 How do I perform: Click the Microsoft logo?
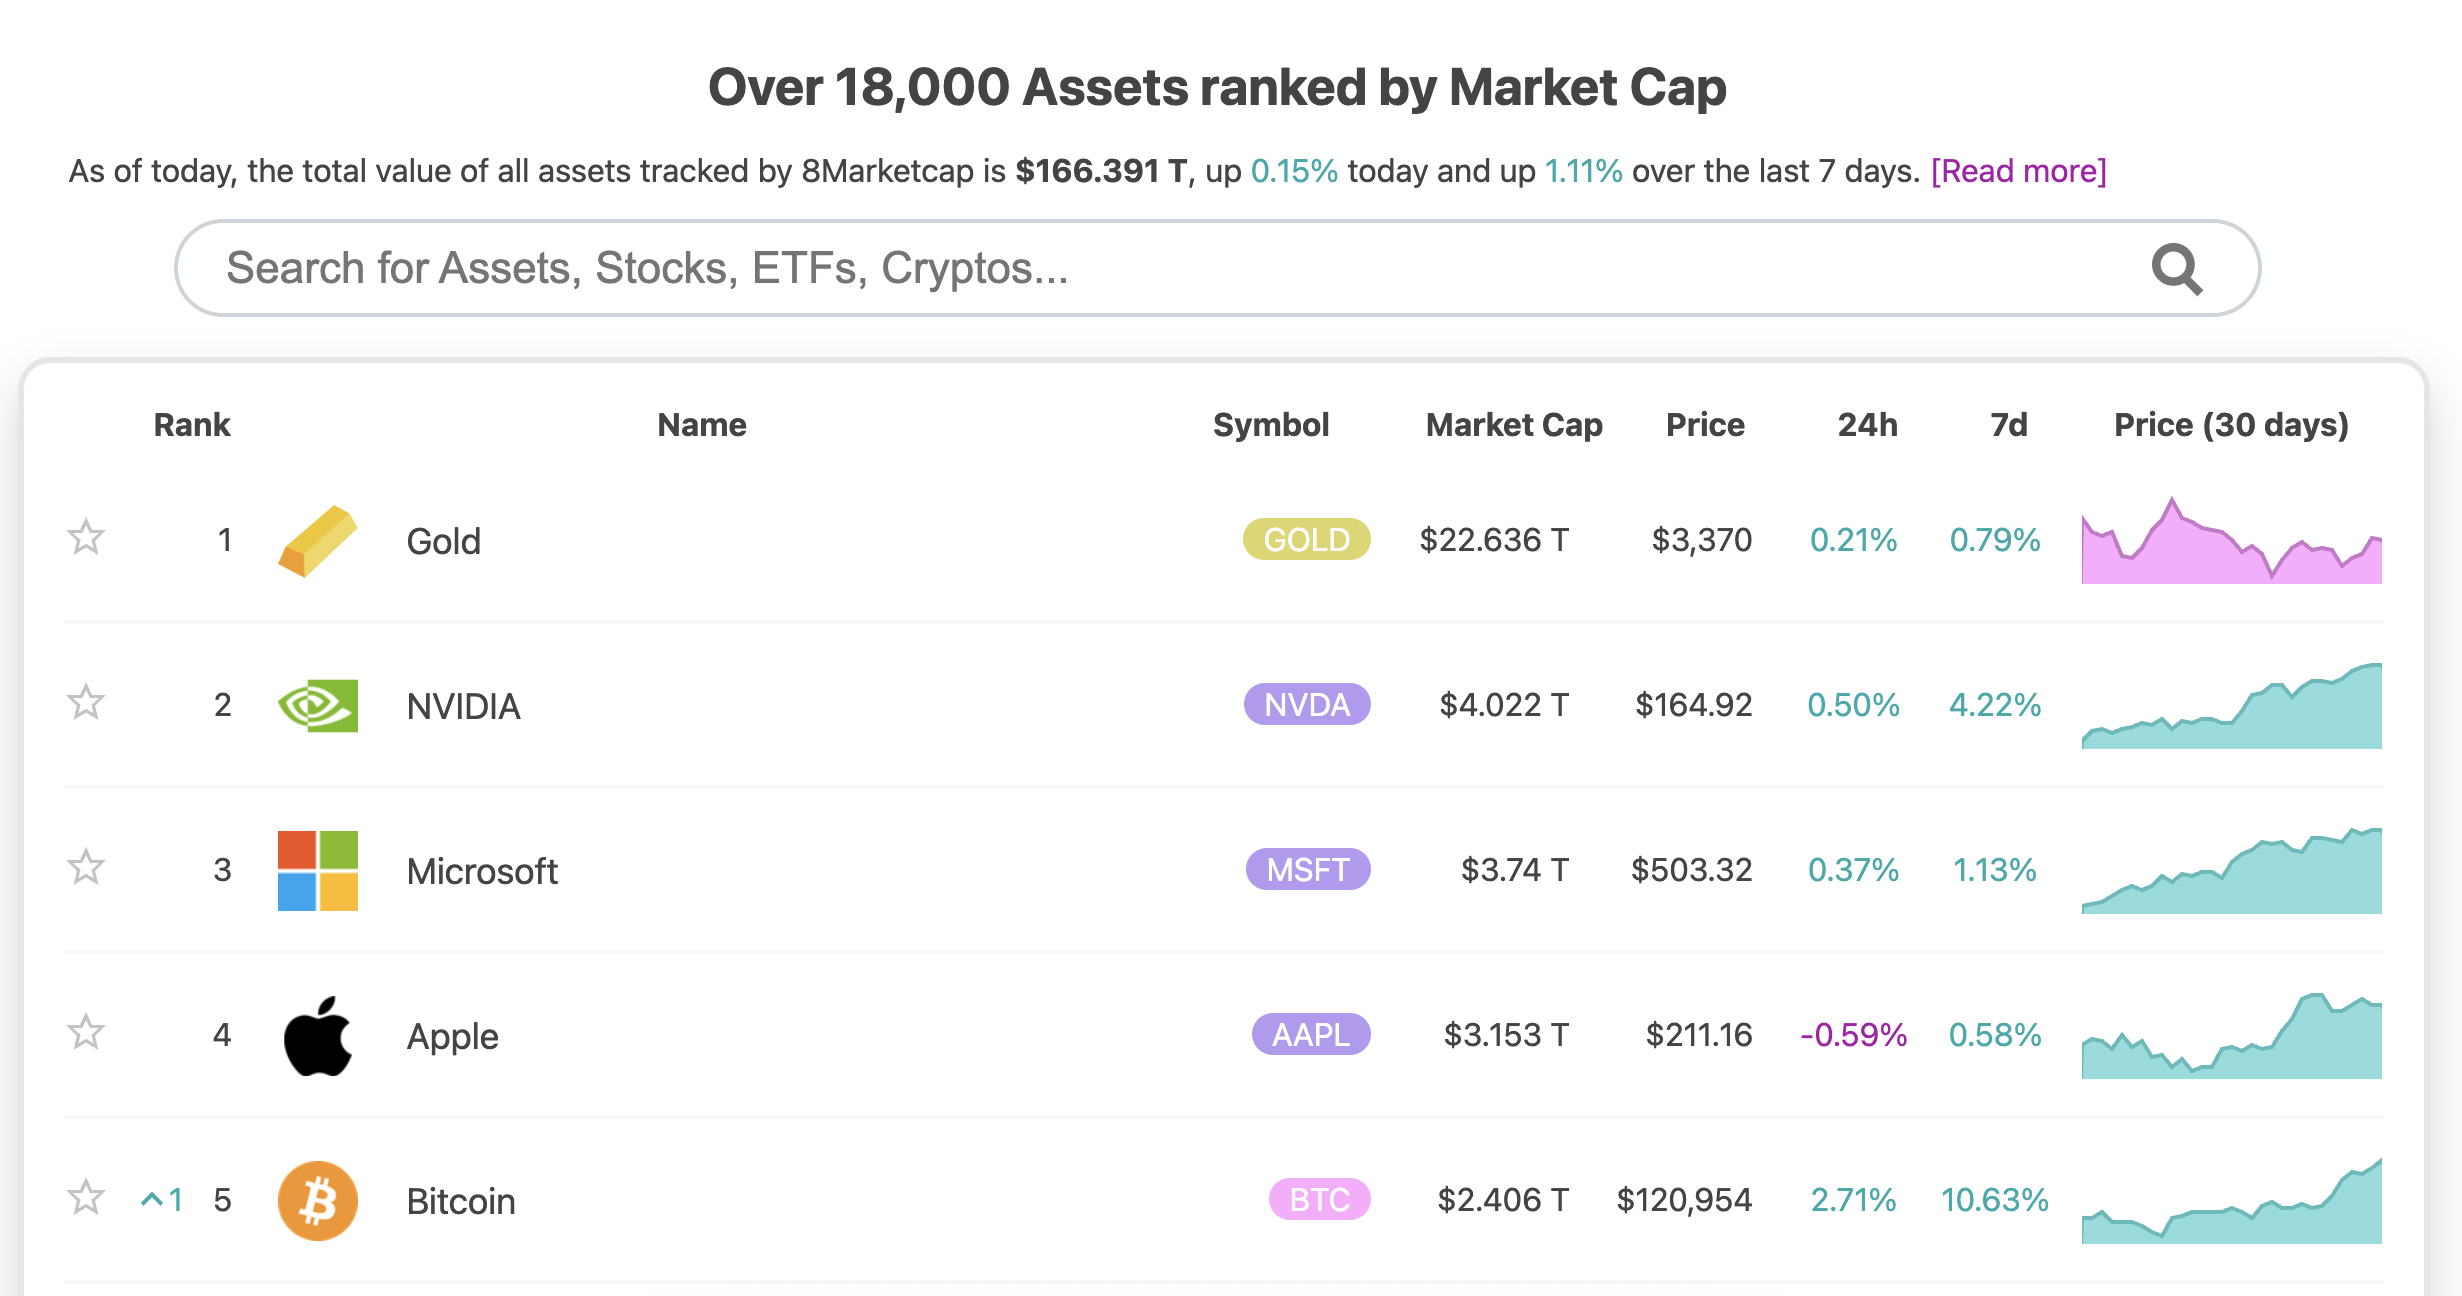[x=316, y=870]
